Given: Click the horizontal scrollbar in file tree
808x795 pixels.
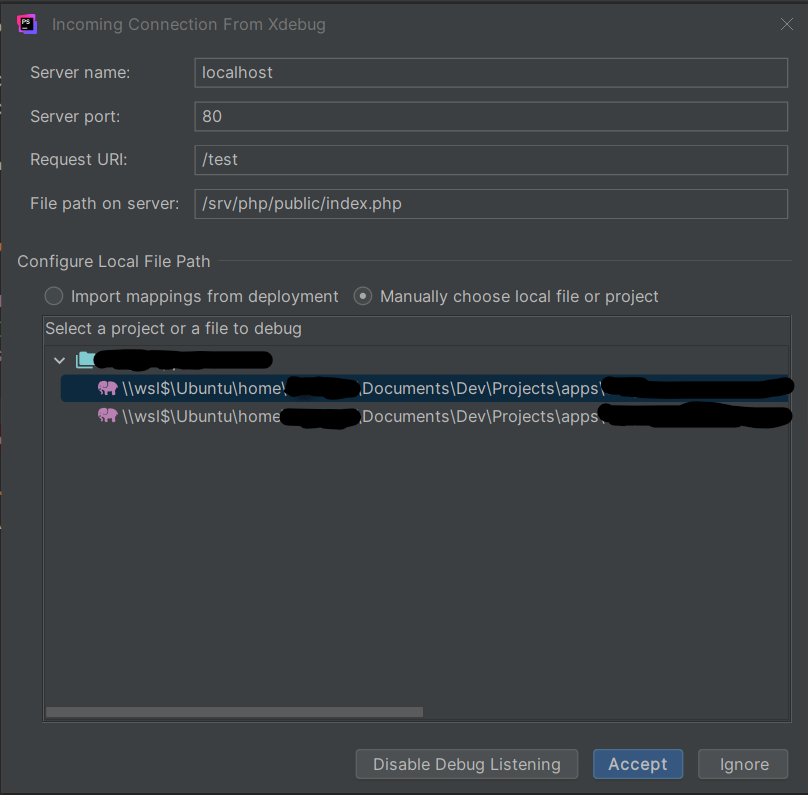Looking at the screenshot, I should 234,712.
